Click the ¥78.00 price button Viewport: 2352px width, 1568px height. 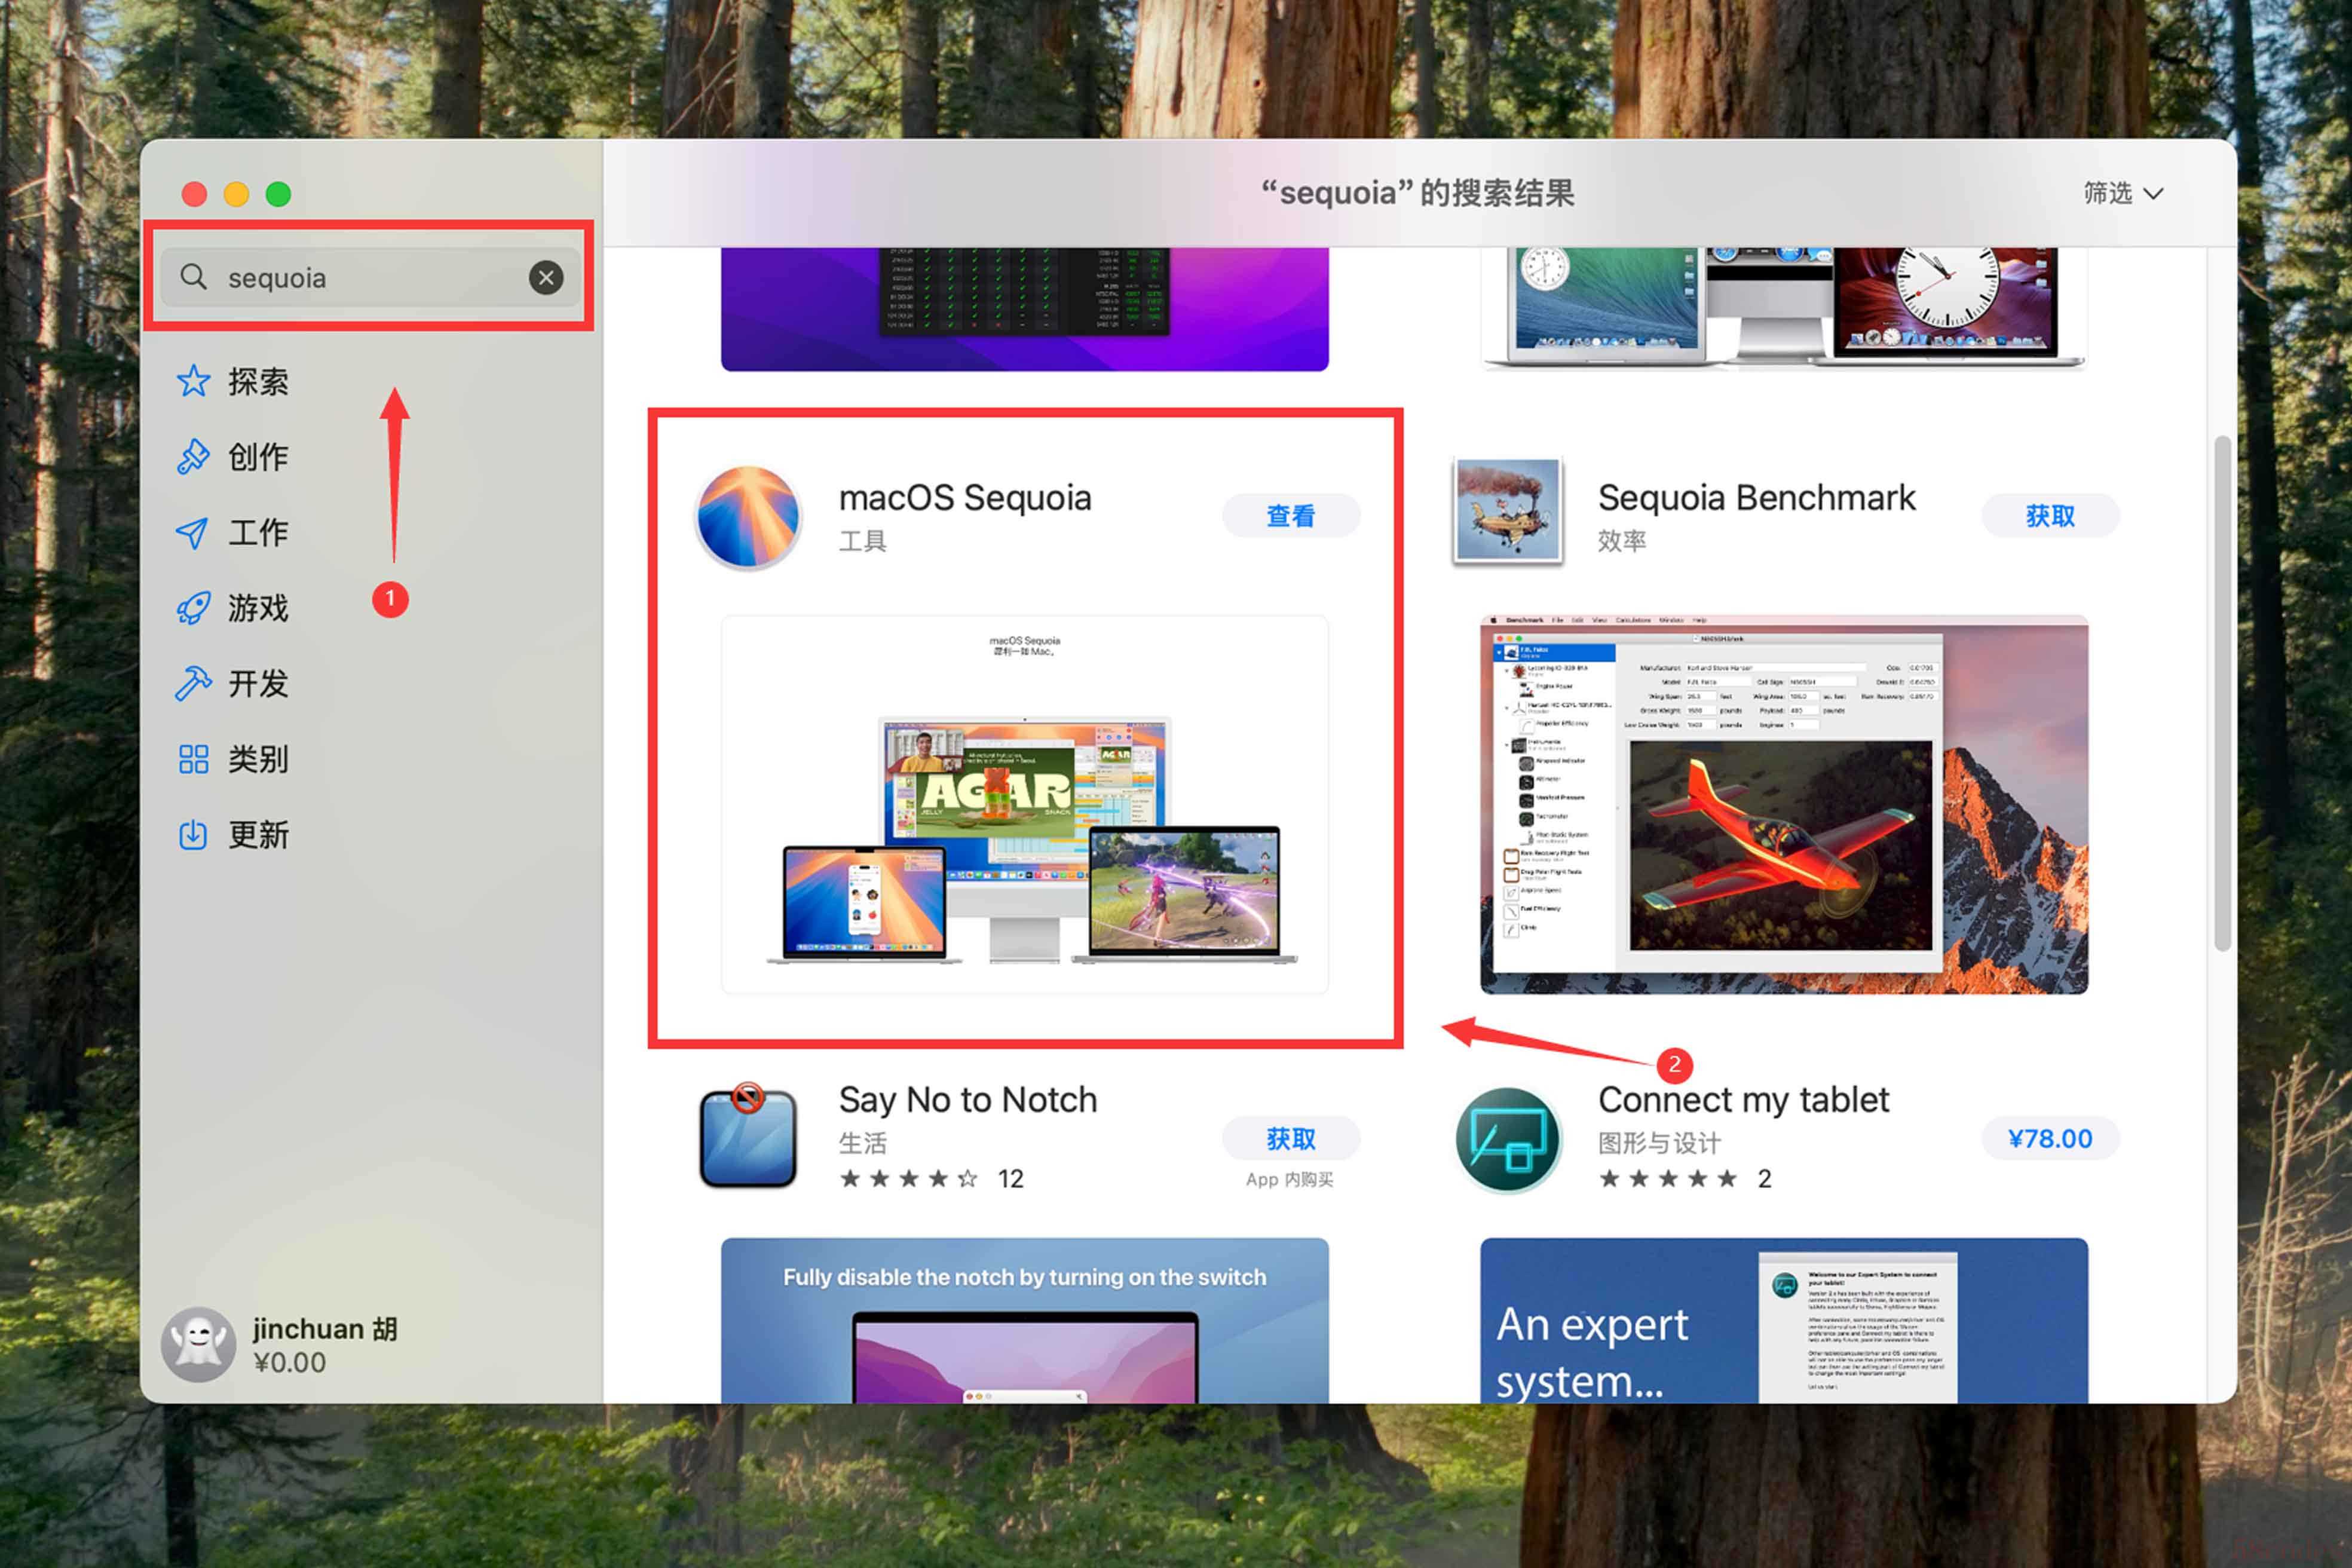point(2049,1139)
